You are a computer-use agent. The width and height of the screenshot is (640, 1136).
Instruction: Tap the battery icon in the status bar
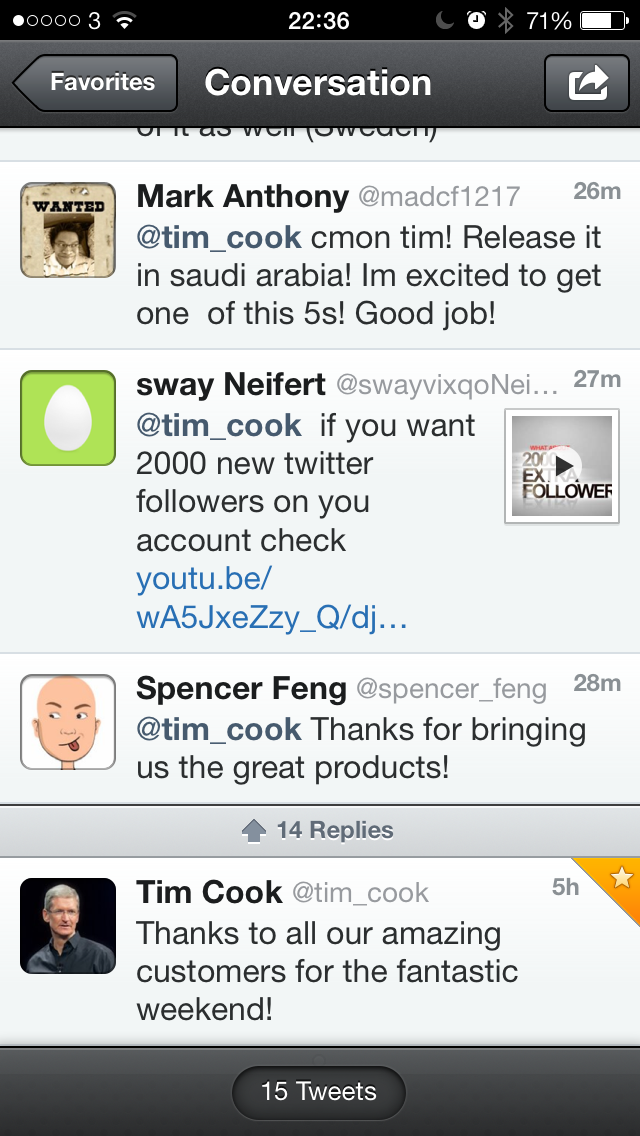coord(602,20)
